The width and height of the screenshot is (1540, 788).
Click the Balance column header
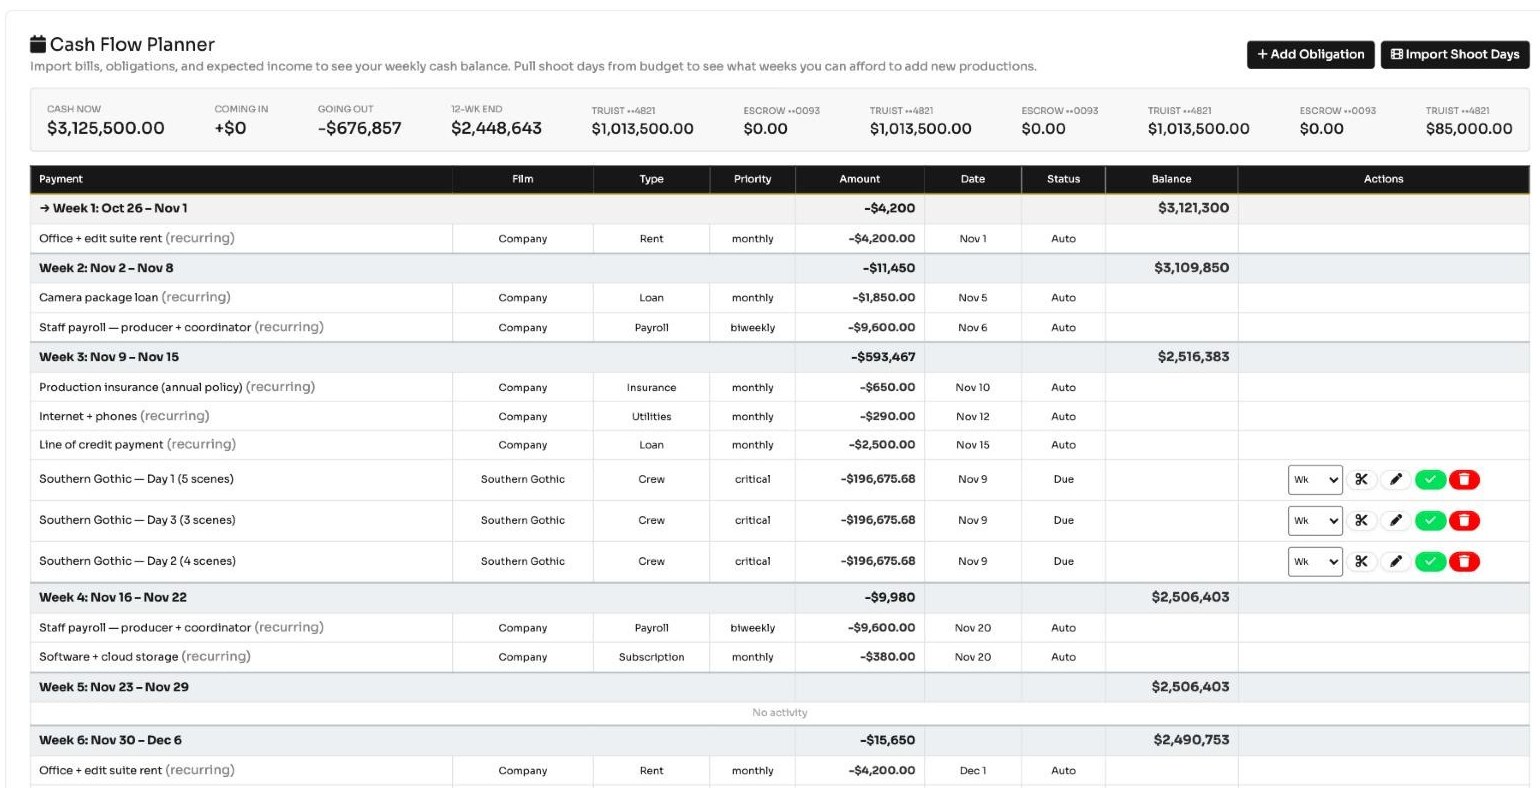click(1171, 179)
